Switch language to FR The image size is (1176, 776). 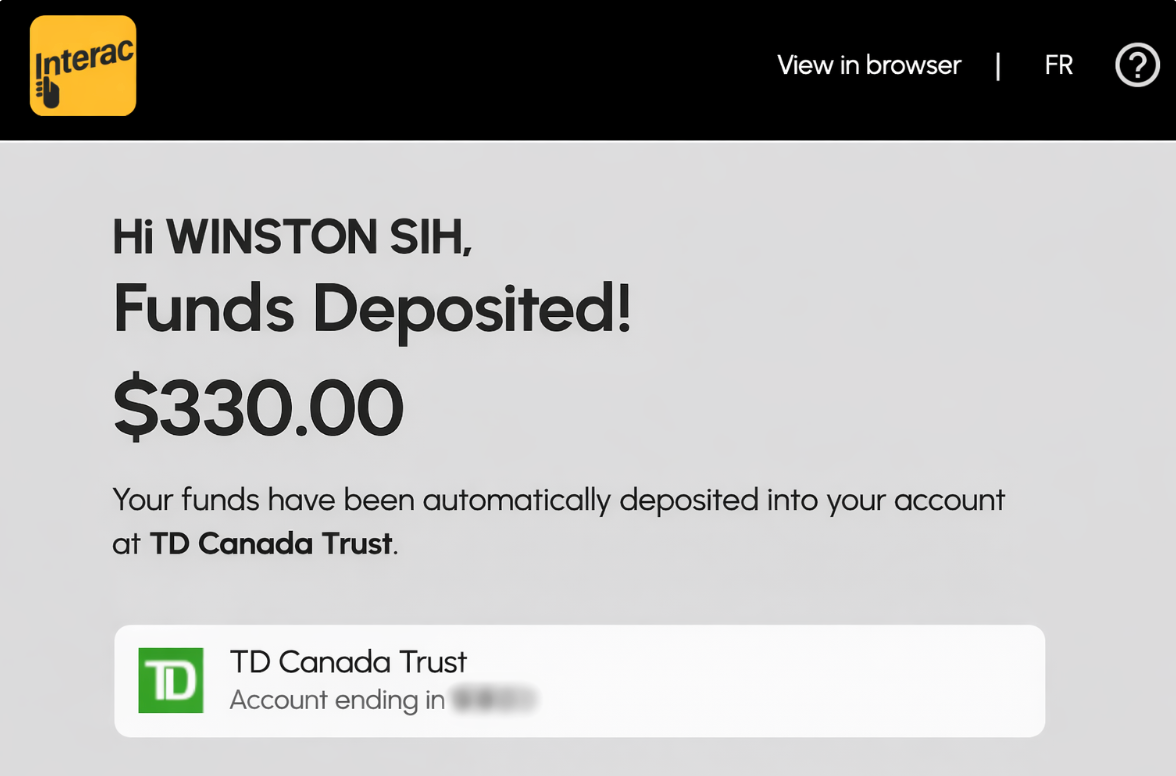tap(1058, 66)
